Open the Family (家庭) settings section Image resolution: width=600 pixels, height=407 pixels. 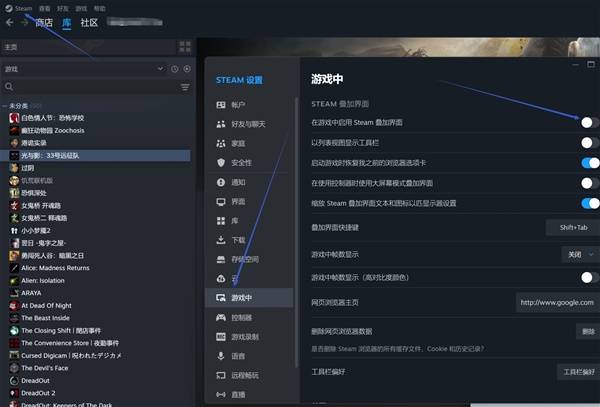(249, 143)
